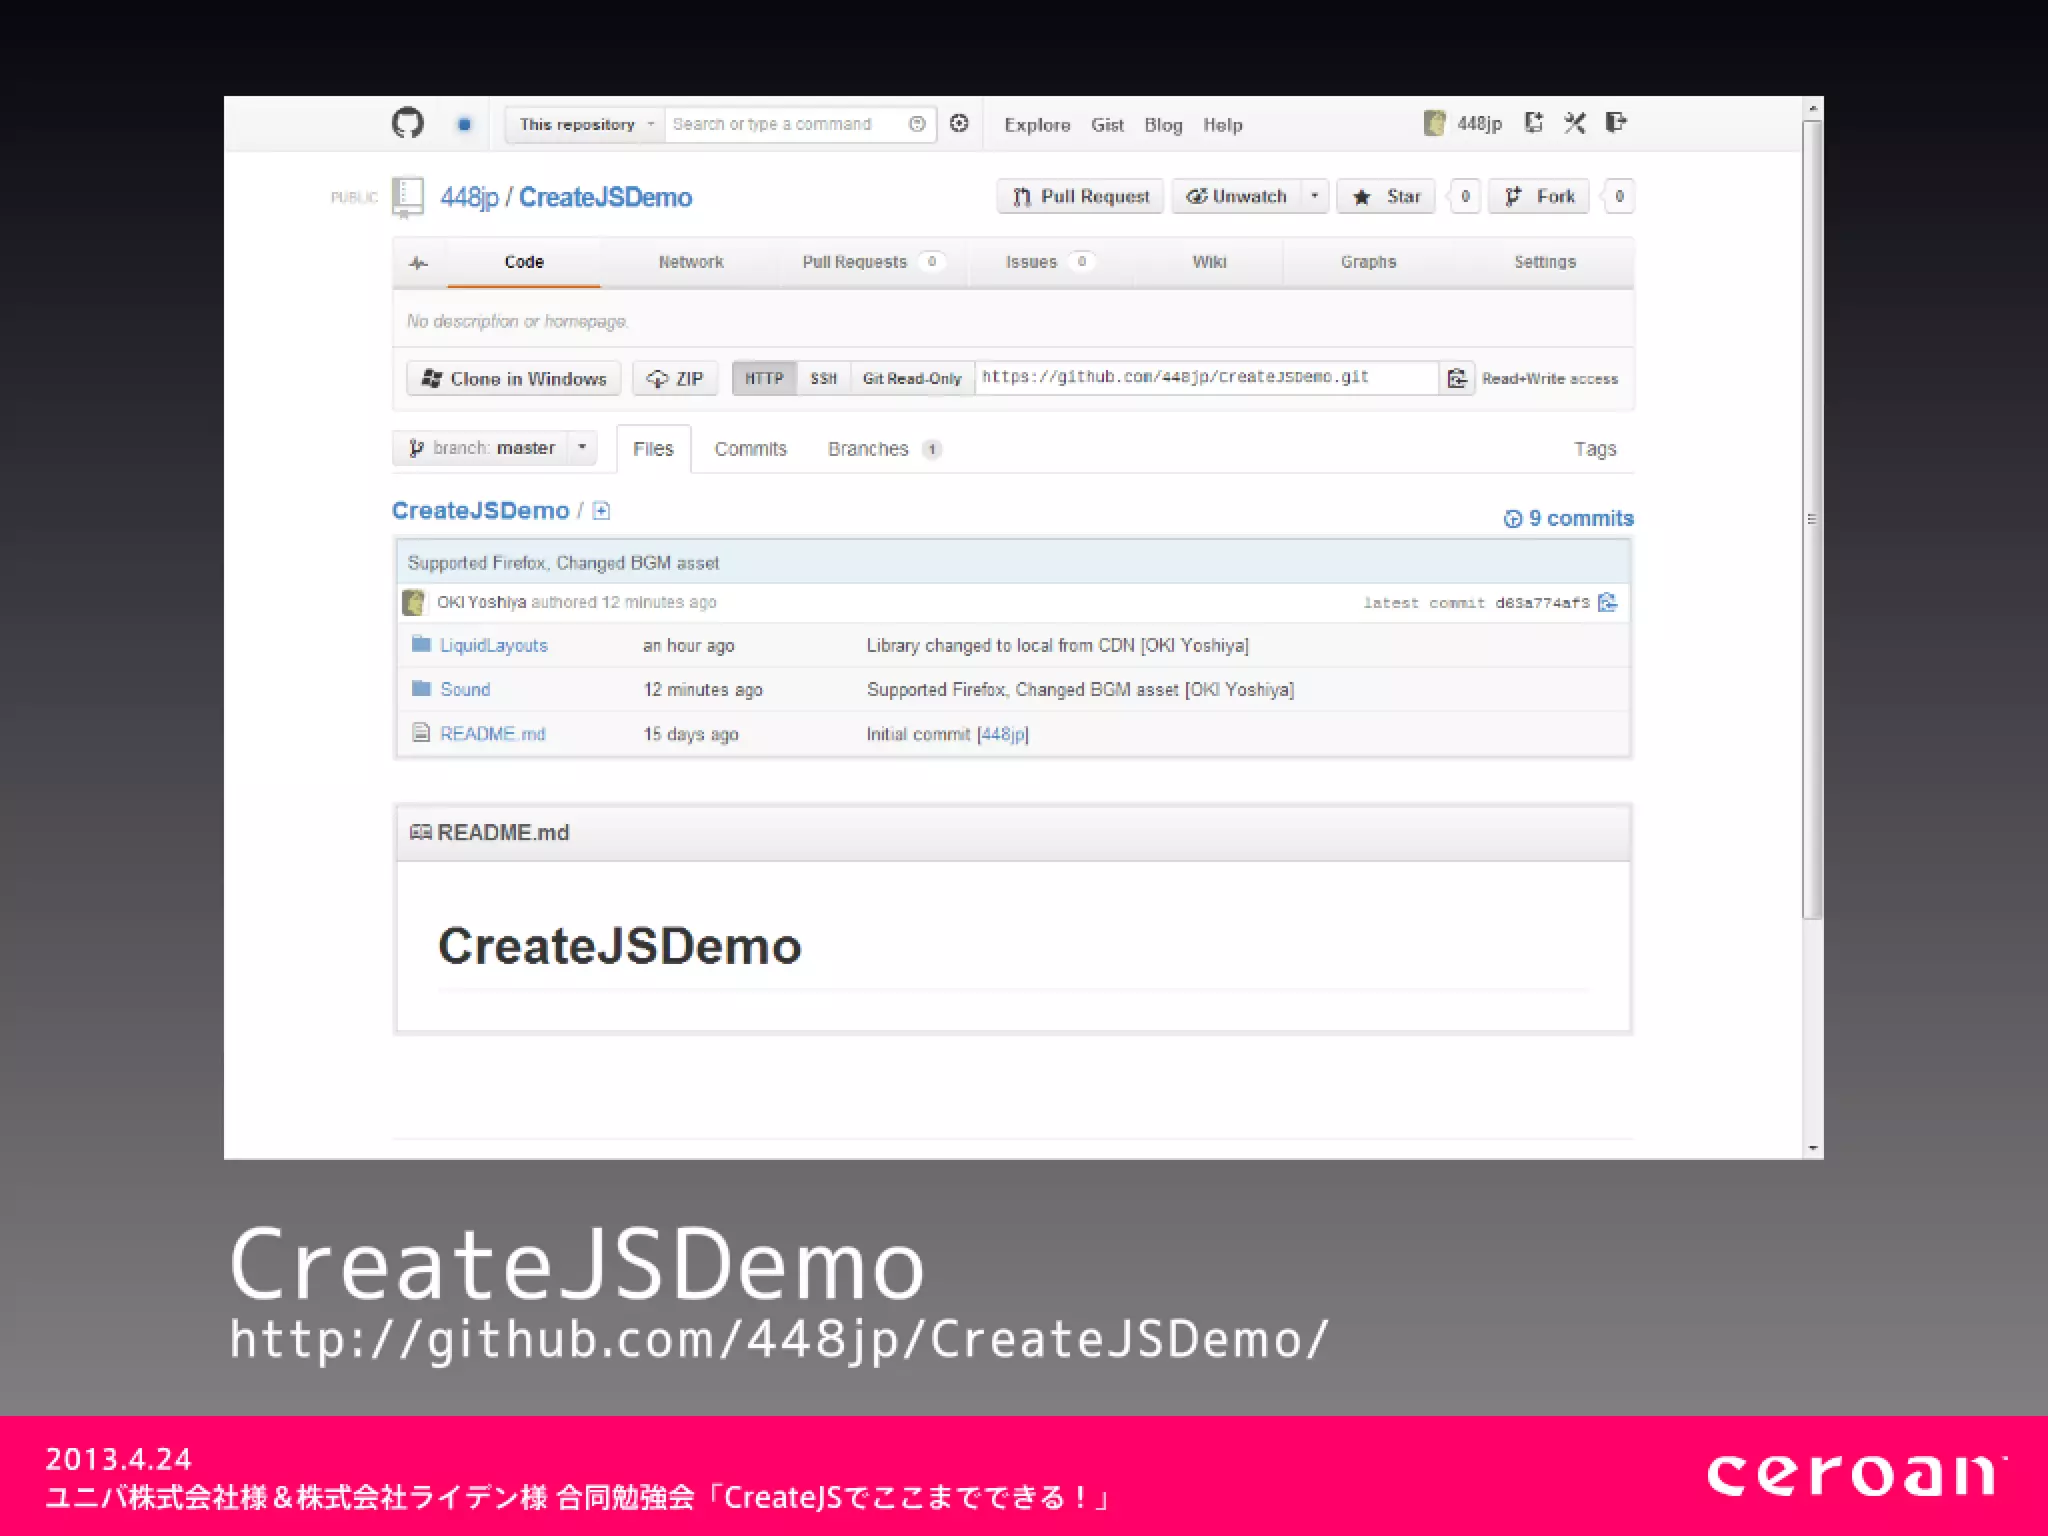Open the 448jp profile name in the header
This screenshot has height=1536, width=2048.
[1479, 124]
